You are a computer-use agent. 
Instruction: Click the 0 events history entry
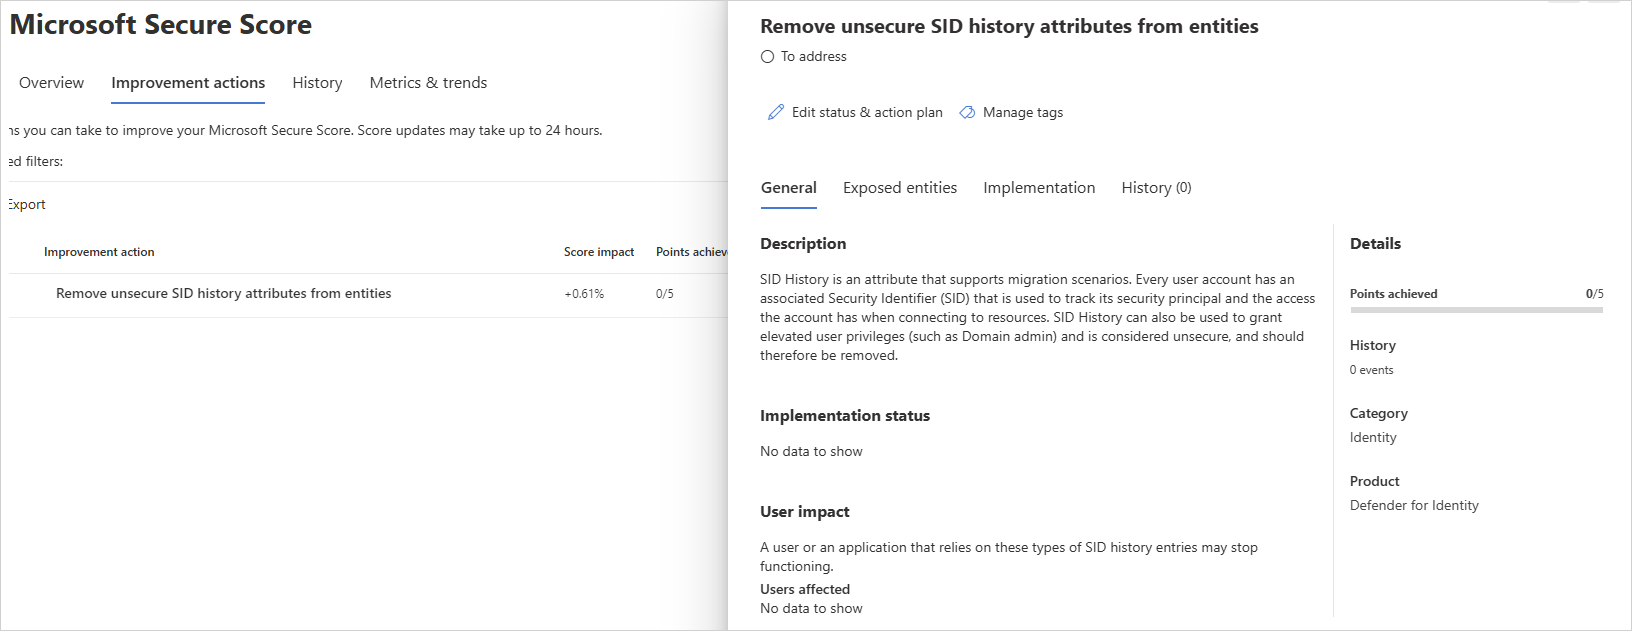[1371, 370]
